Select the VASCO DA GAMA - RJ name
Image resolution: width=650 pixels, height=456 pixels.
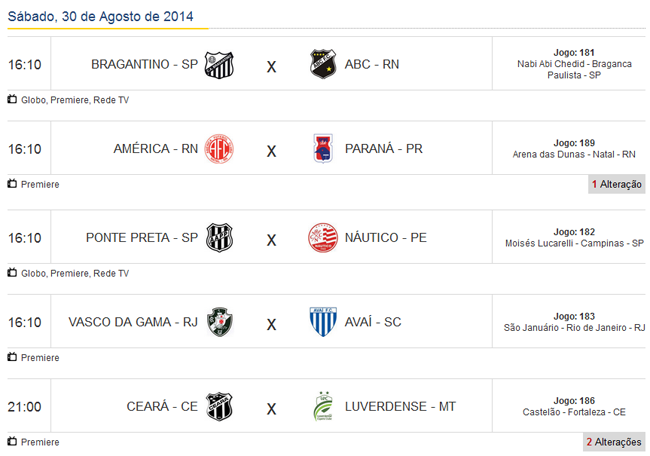click(x=132, y=322)
